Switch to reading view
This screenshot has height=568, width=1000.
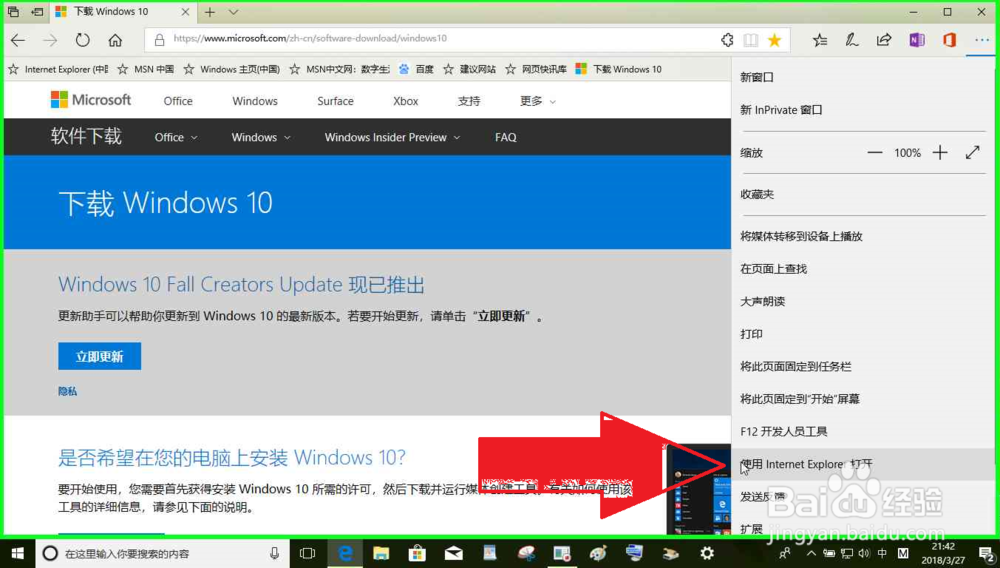[751, 40]
